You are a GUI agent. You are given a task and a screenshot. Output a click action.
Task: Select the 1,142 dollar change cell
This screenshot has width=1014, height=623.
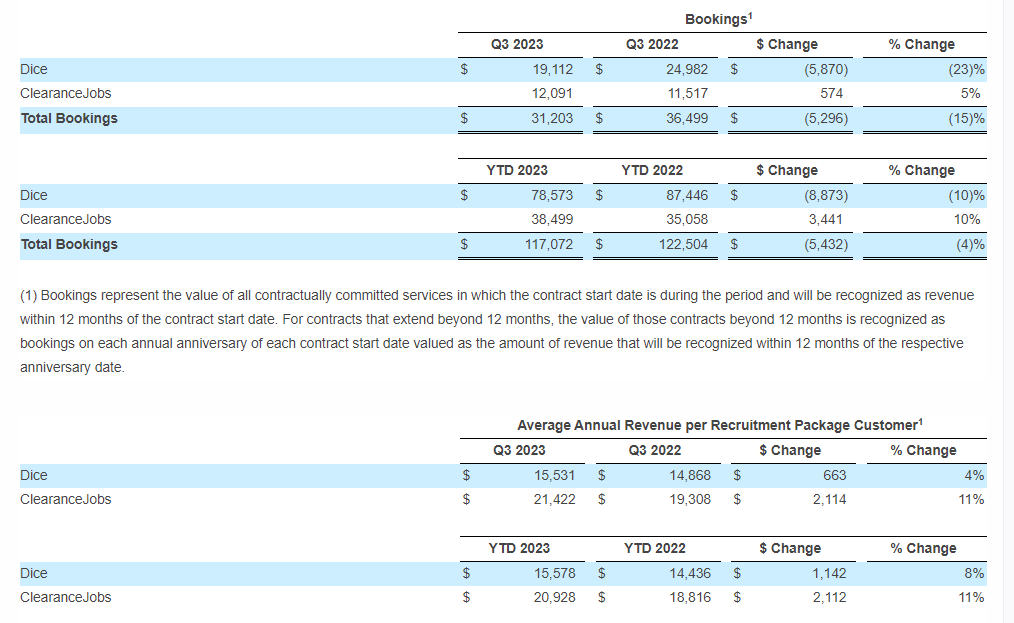click(830, 573)
